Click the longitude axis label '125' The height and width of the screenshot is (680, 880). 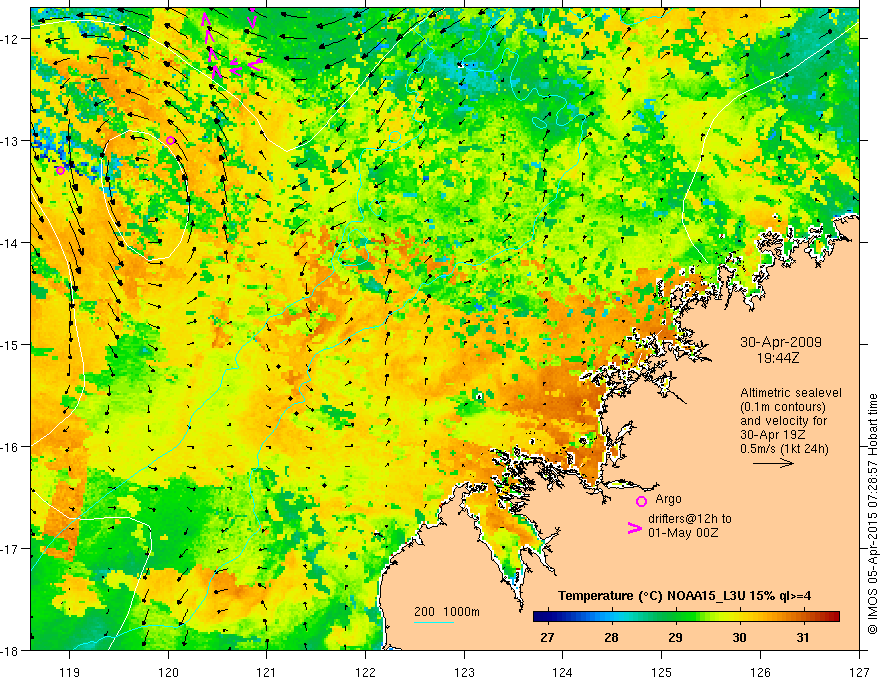[x=662, y=672]
